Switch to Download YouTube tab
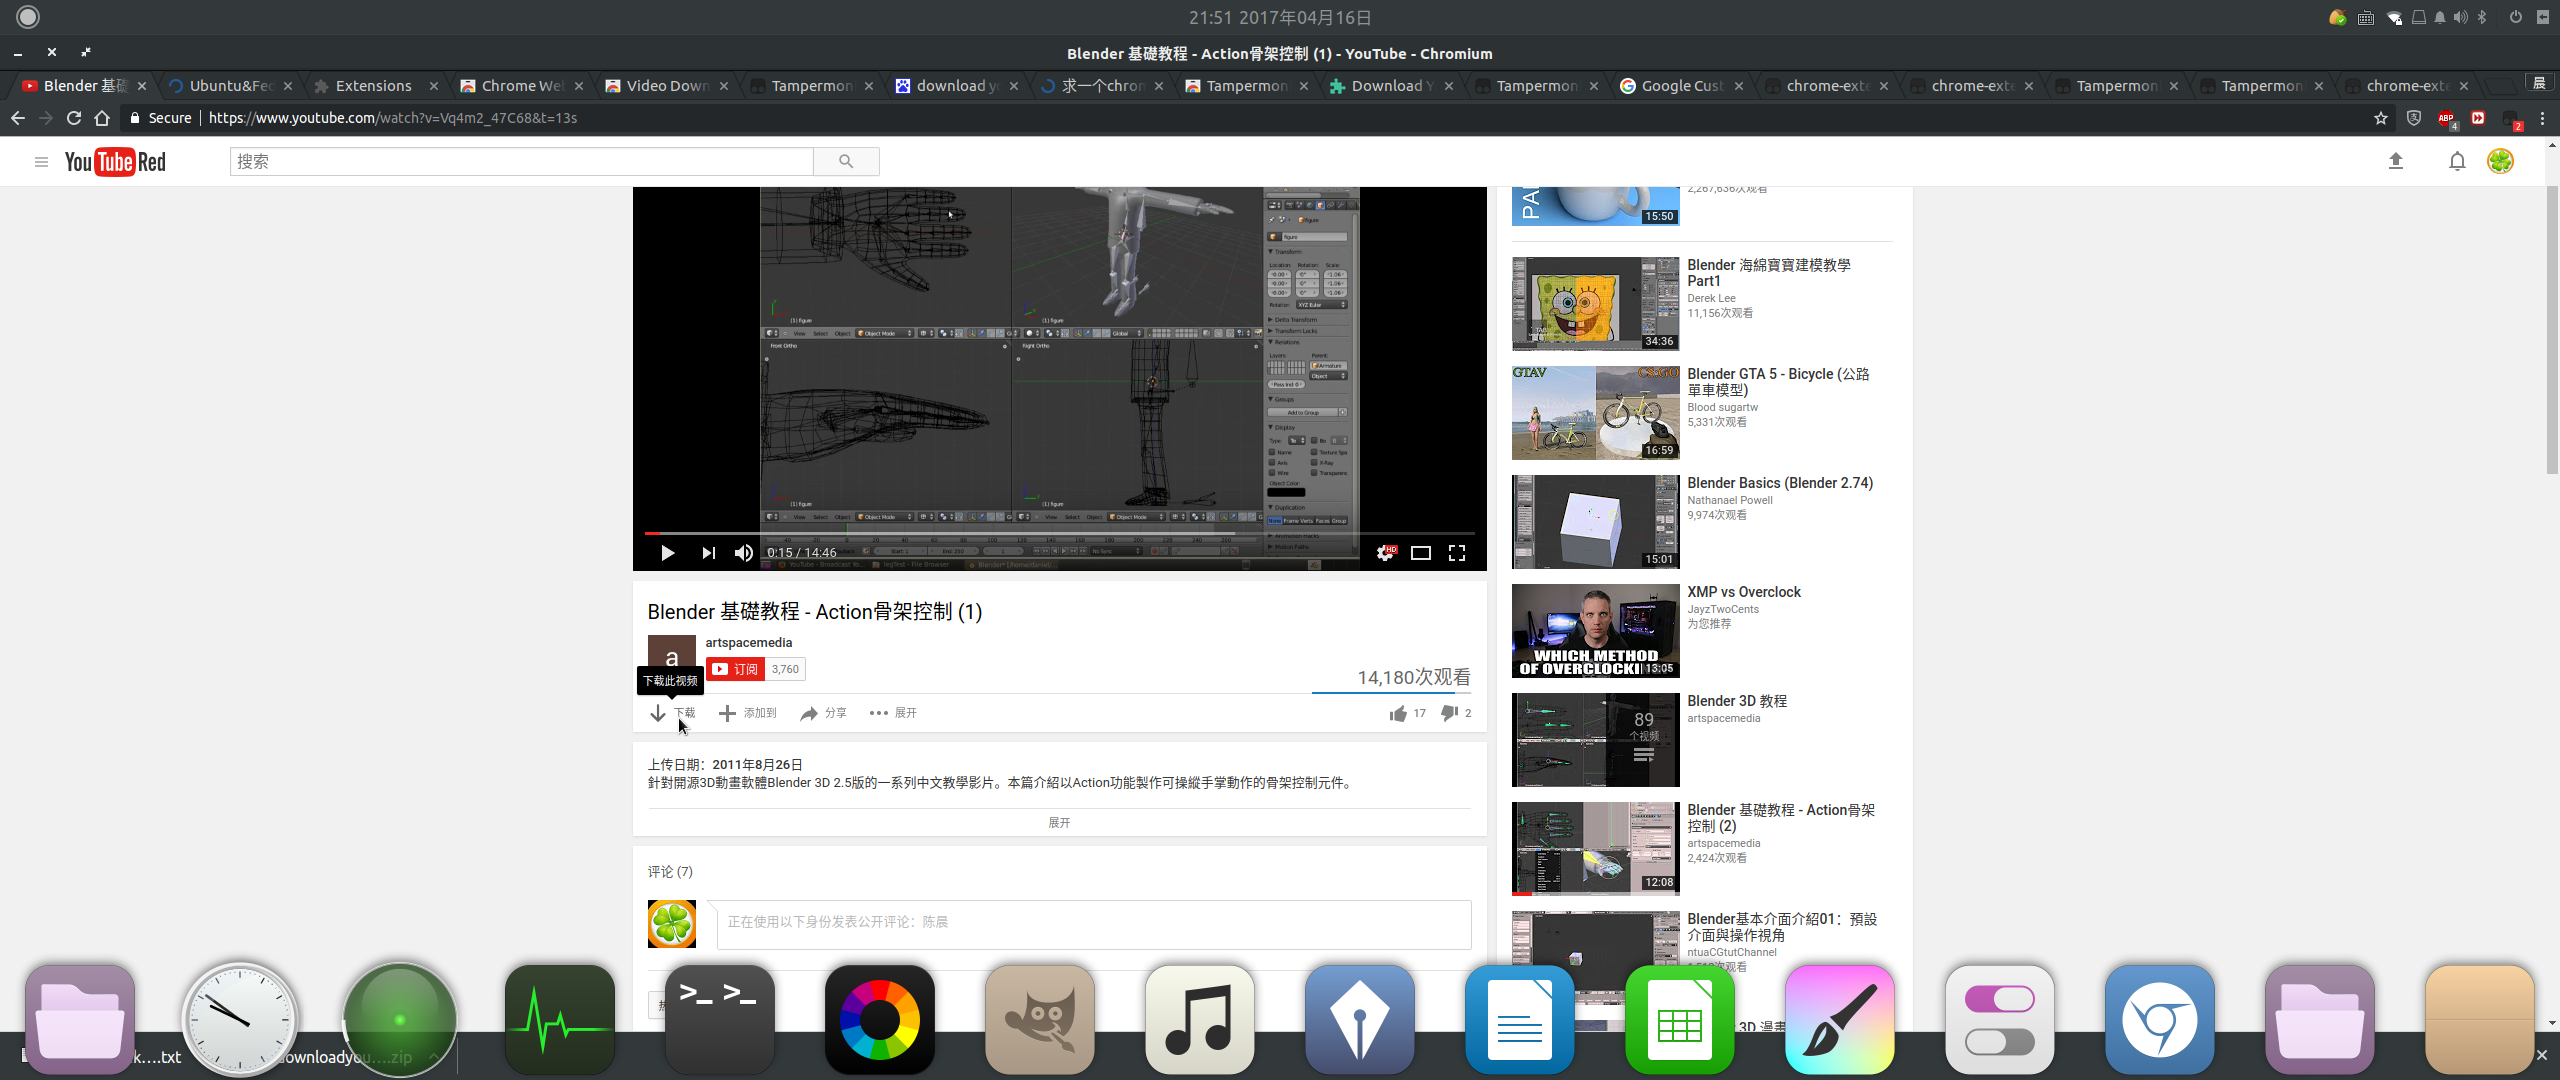Viewport: 2560px width, 1080px height. coord(1392,86)
